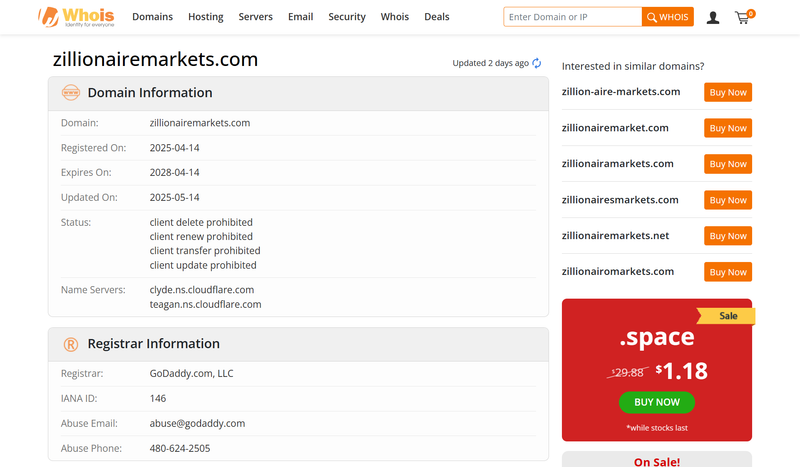Click the $1.18 sale price

click(x=682, y=371)
